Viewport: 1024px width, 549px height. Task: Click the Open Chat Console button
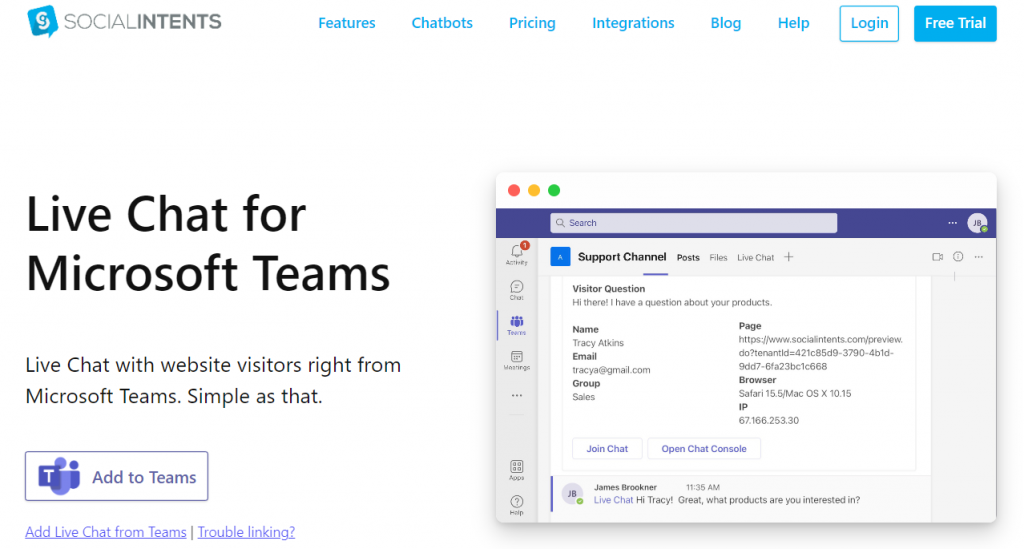coord(704,448)
